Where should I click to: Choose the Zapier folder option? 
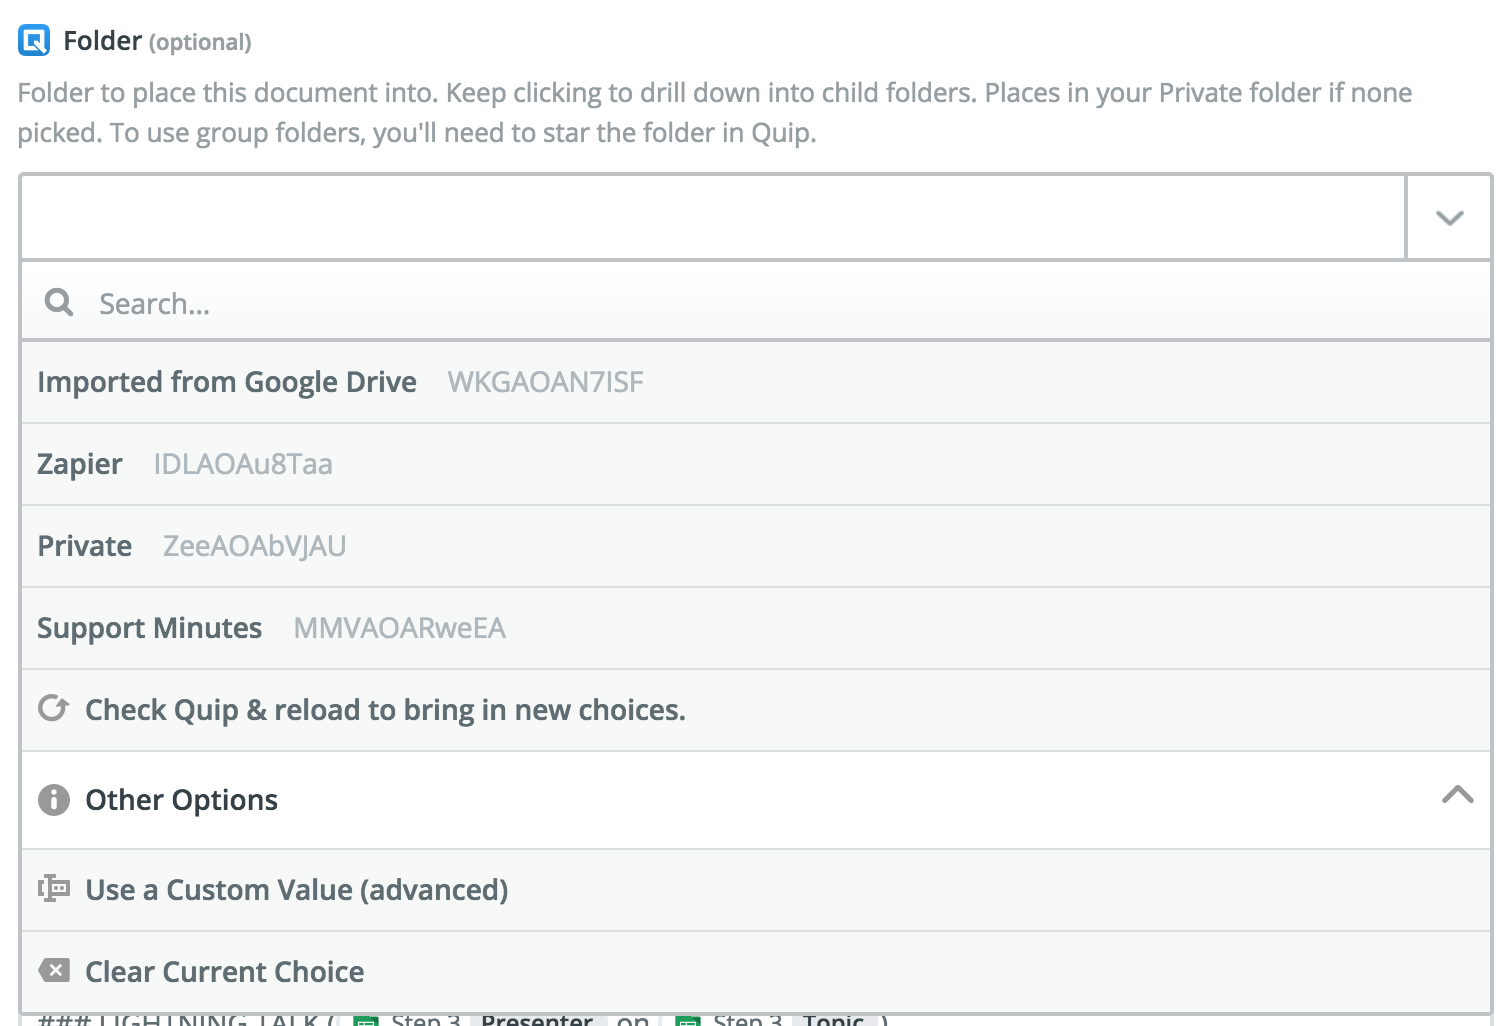[756, 464]
